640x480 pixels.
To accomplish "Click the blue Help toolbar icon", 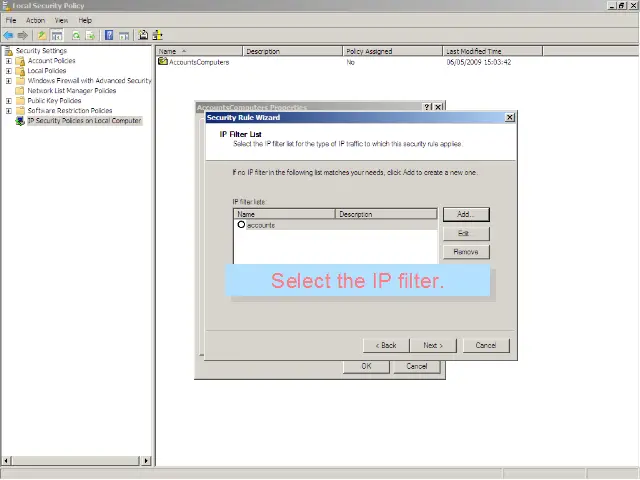I will [x=110, y=35].
